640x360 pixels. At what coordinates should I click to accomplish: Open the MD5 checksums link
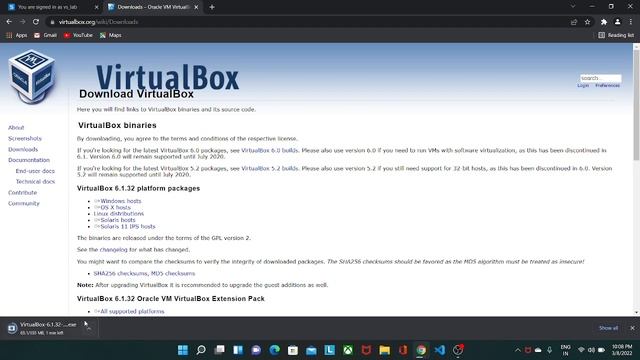(x=173, y=273)
